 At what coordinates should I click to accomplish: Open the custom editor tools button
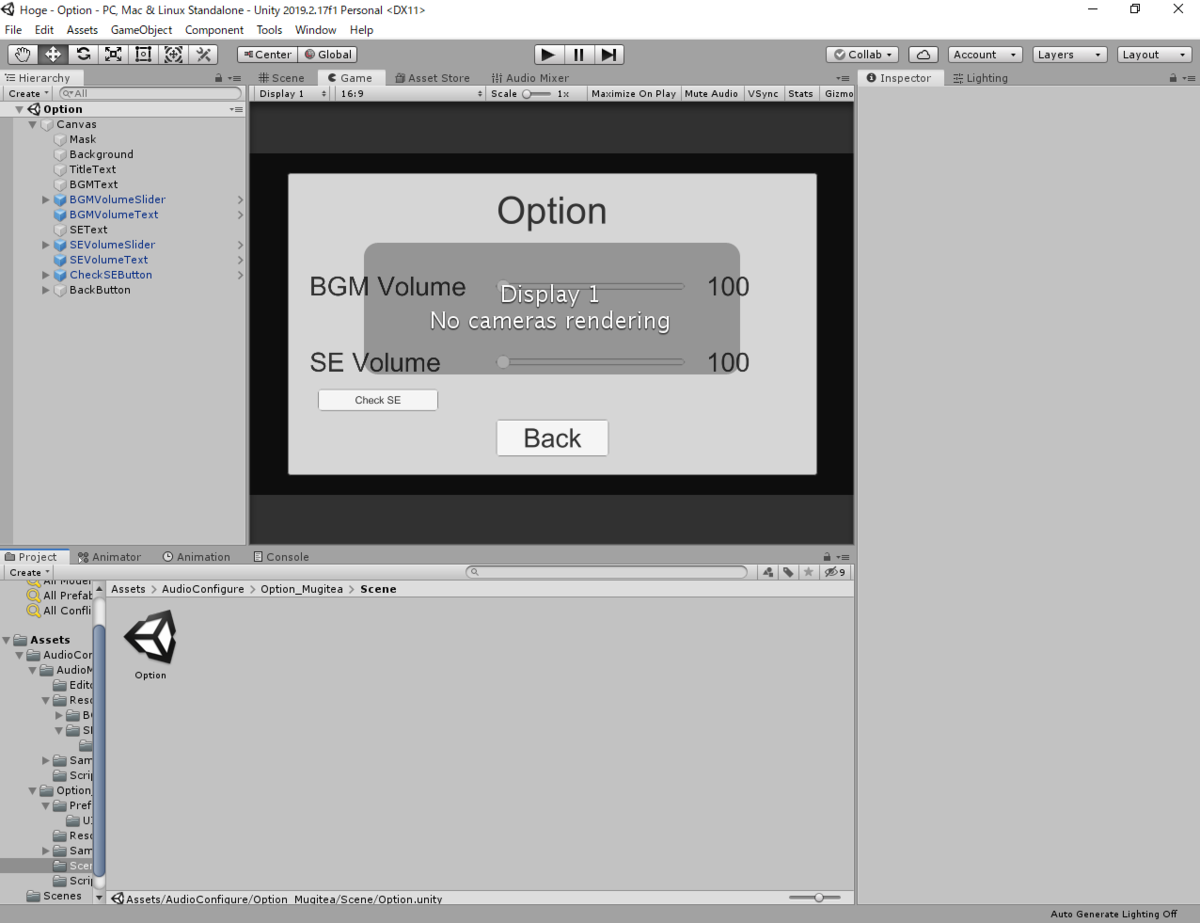point(203,54)
